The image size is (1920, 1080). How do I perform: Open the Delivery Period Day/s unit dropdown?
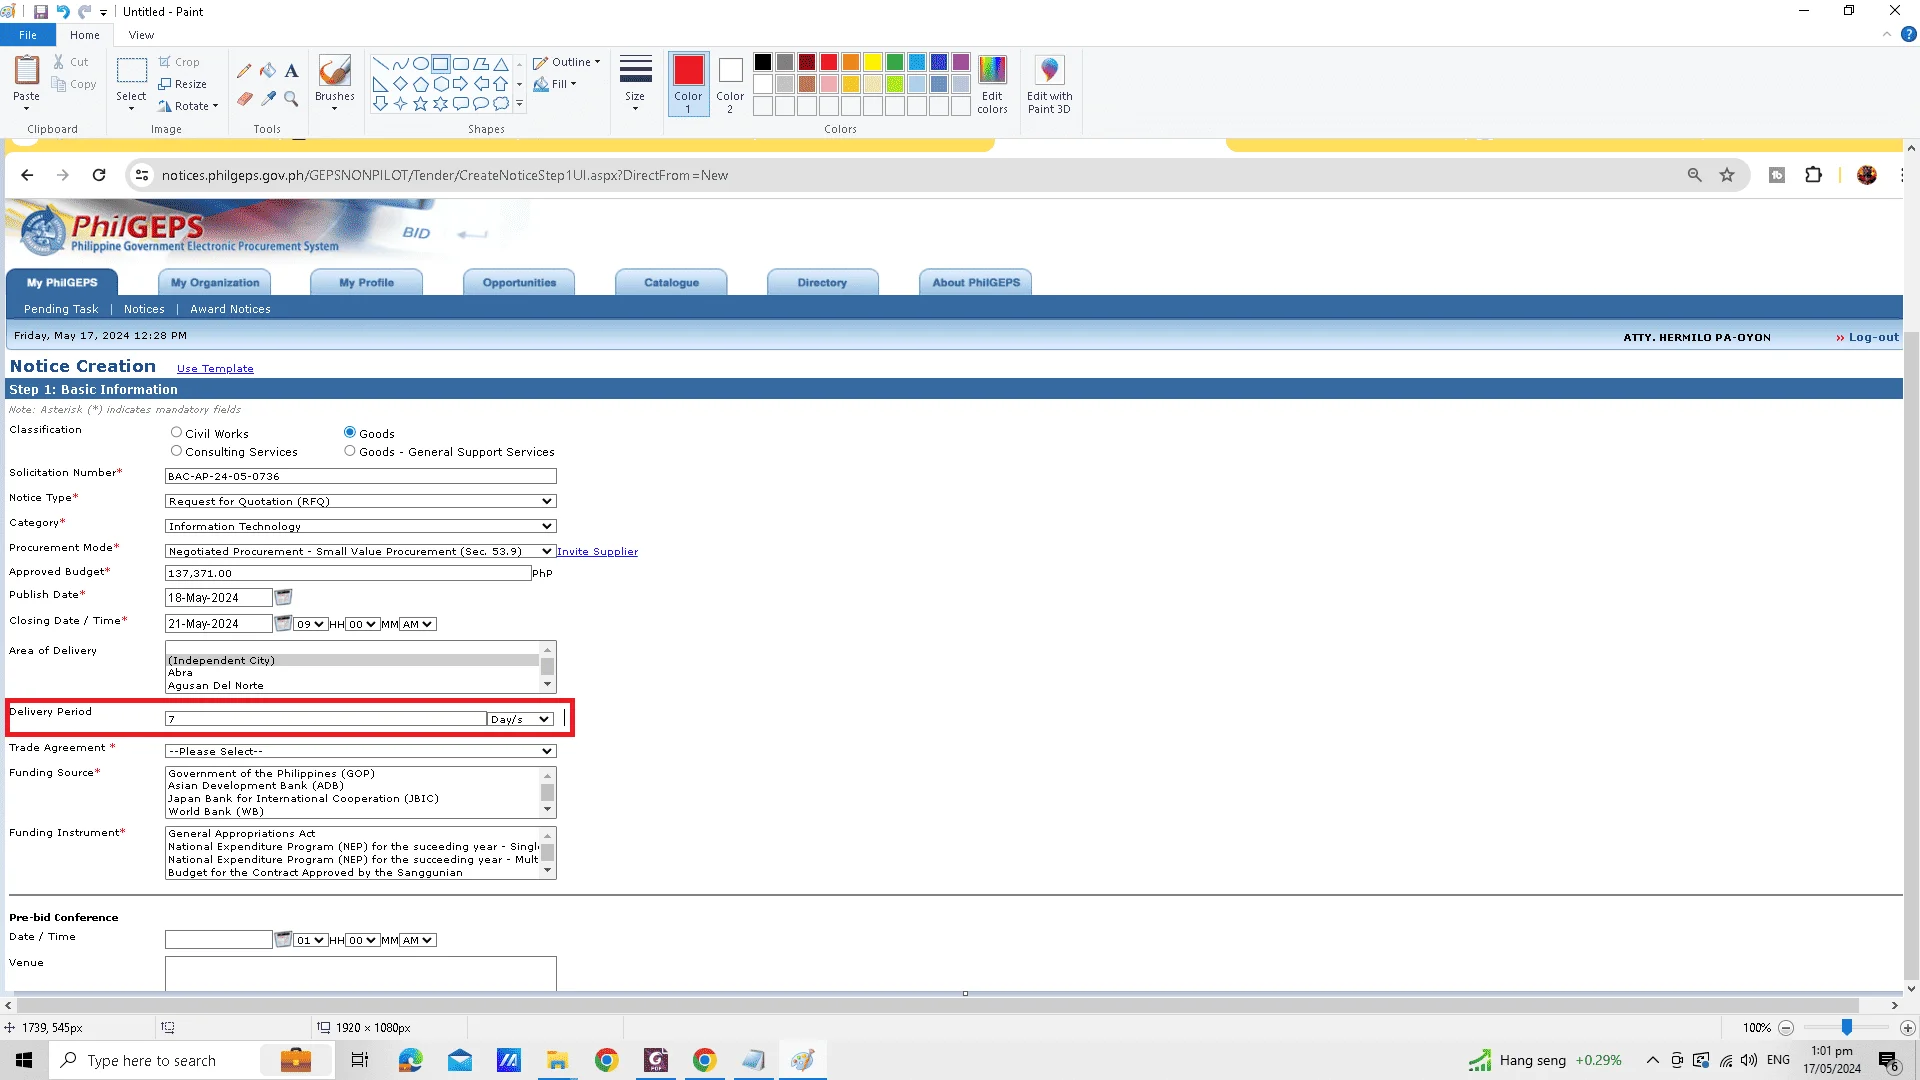[x=520, y=719]
